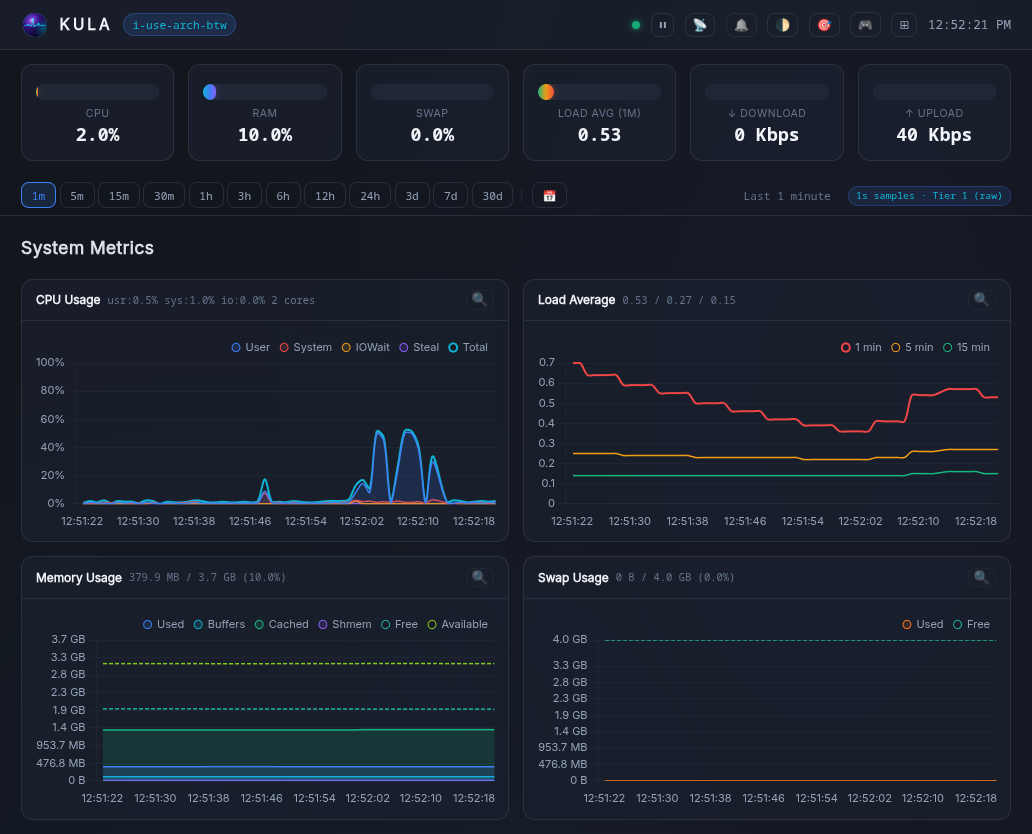Select the 24h time range tab
The height and width of the screenshot is (834, 1032).
click(x=370, y=196)
